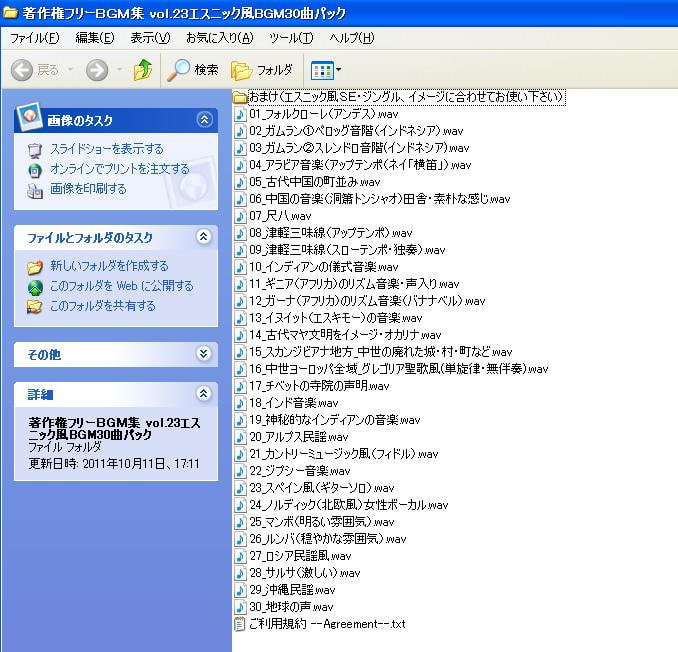Click the online print order icon
Screen dimensions: 678x652
pyautogui.click(x=35, y=170)
